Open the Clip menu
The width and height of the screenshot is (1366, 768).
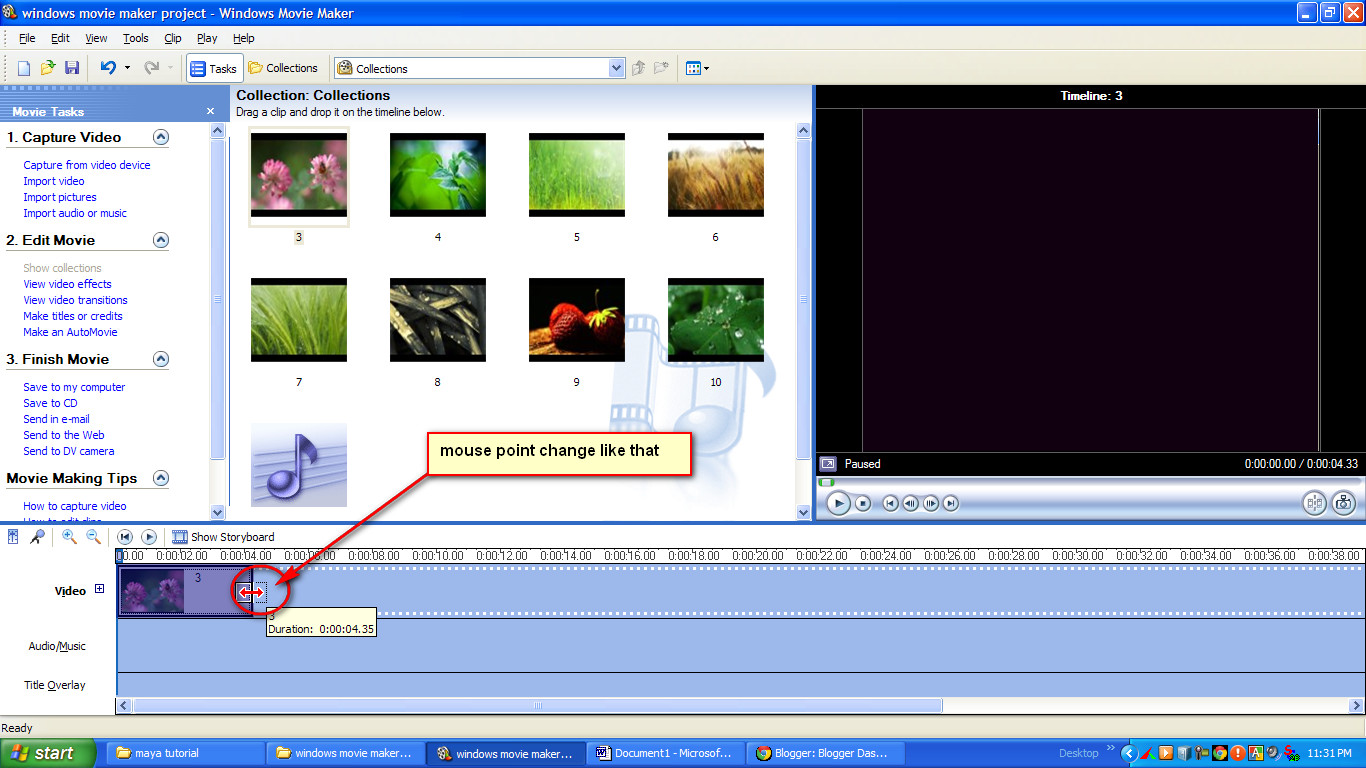click(x=173, y=38)
